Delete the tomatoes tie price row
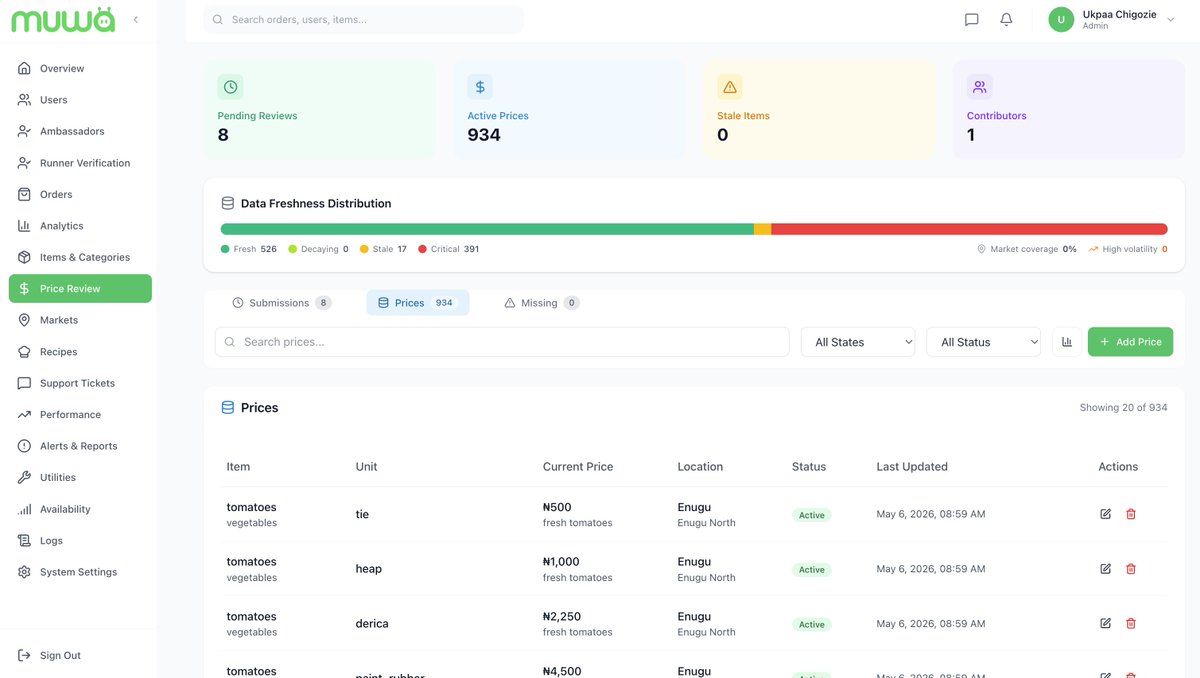Image resolution: width=1200 pixels, height=678 pixels. point(1131,514)
